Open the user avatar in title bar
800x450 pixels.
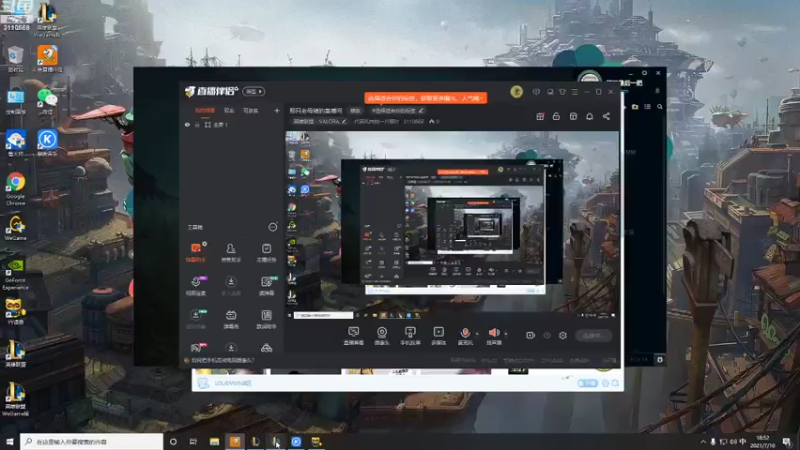[x=516, y=92]
